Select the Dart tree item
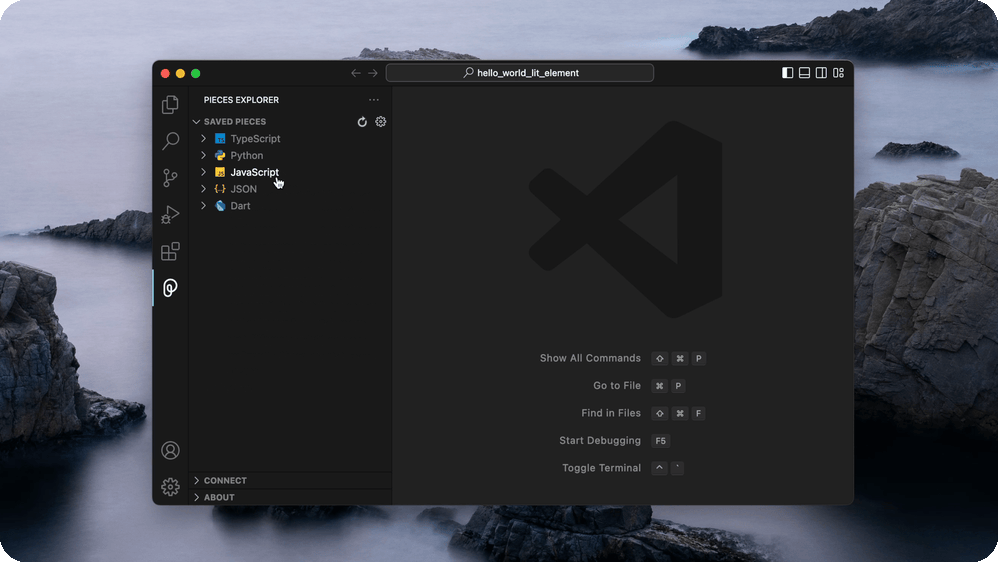The width and height of the screenshot is (998, 562). [291, 206]
